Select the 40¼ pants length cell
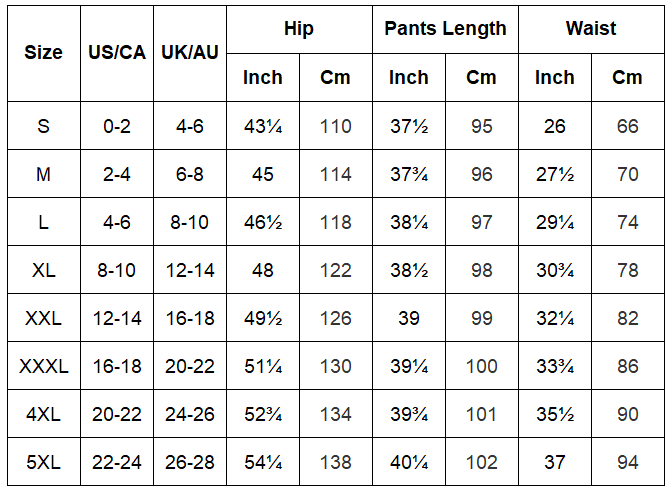The image size is (672, 494). tap(409, 462)
